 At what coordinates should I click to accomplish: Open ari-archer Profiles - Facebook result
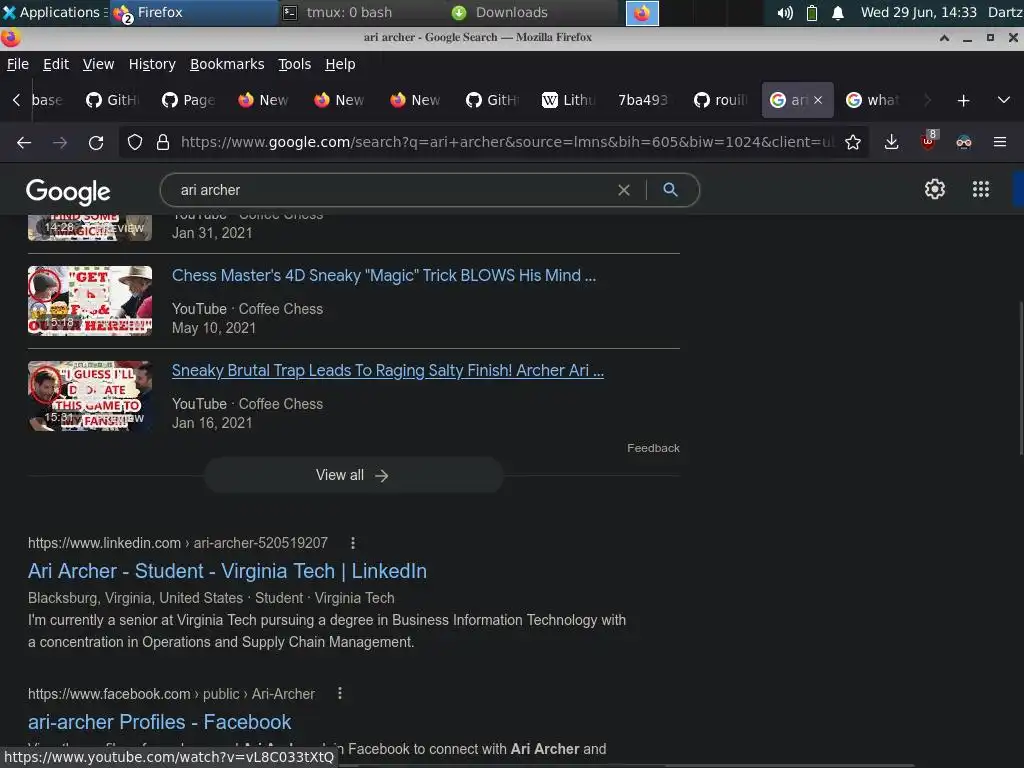pos(159,722)
